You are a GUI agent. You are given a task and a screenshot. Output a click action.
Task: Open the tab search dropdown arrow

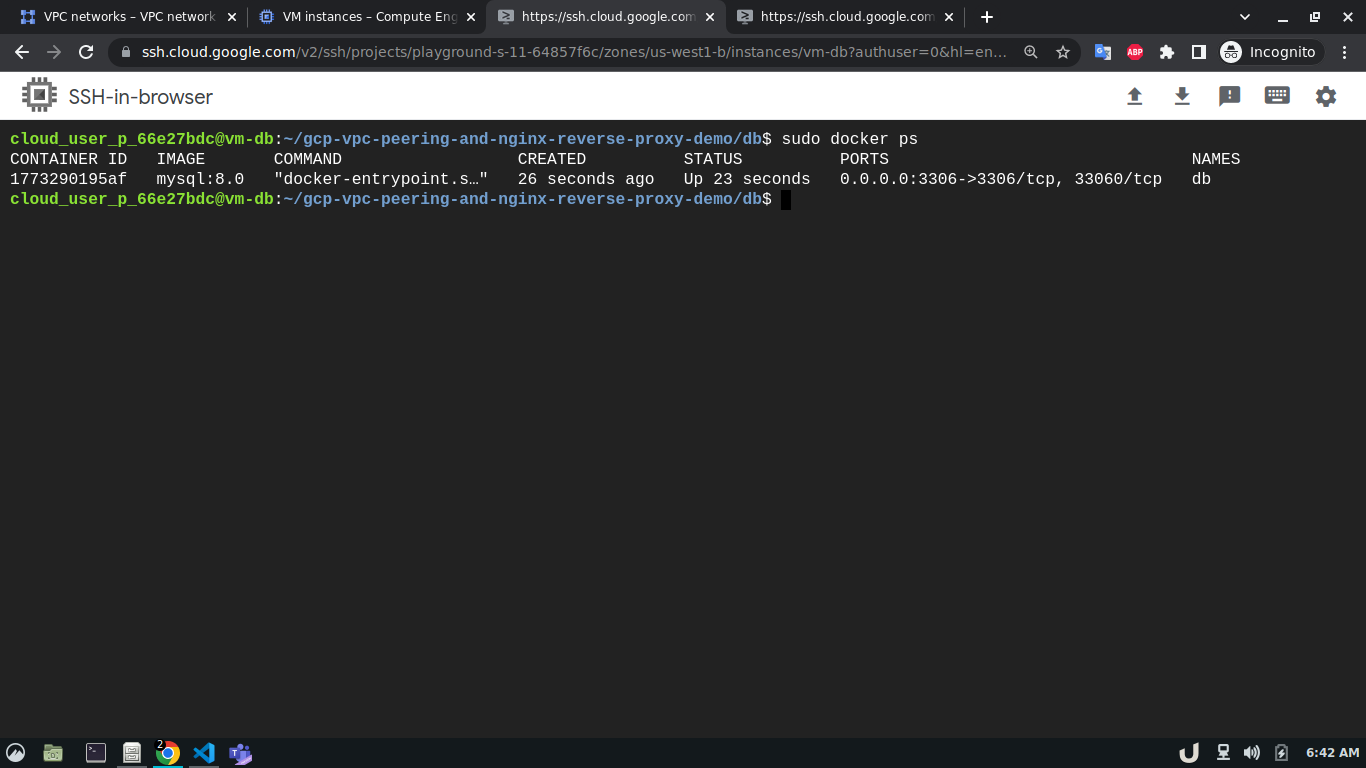tap(1245, 17)
